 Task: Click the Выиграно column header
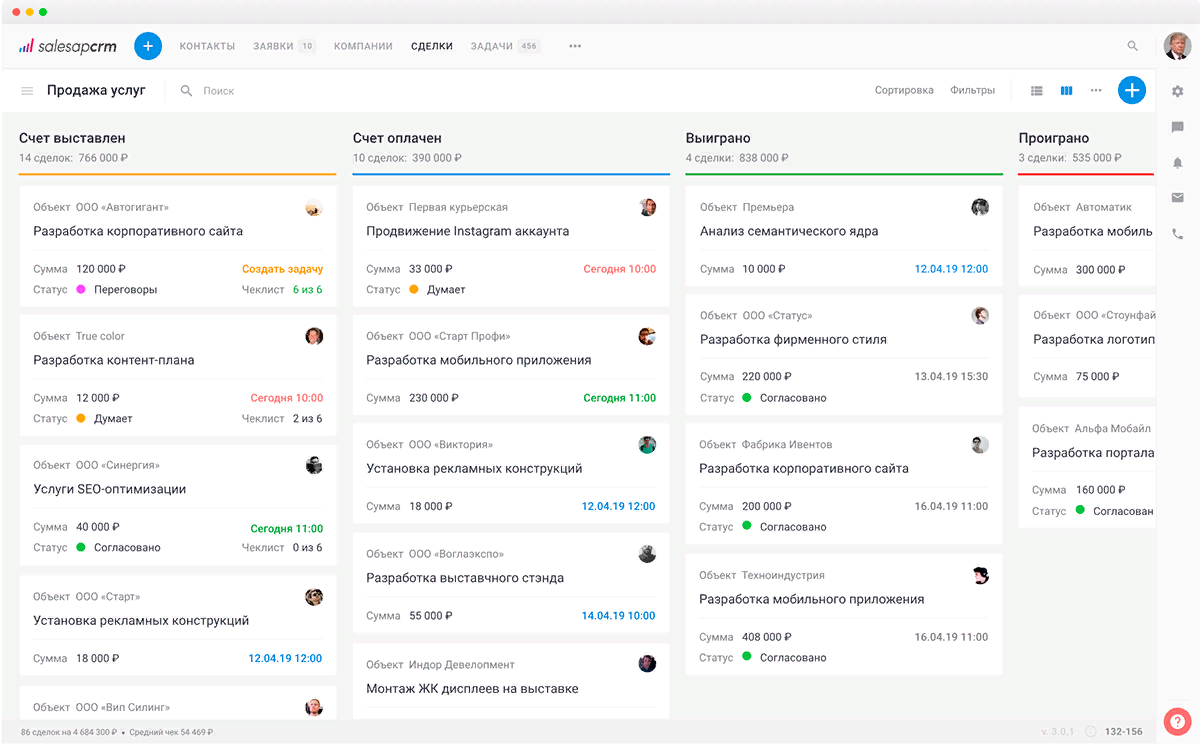(x=718, y=138)
